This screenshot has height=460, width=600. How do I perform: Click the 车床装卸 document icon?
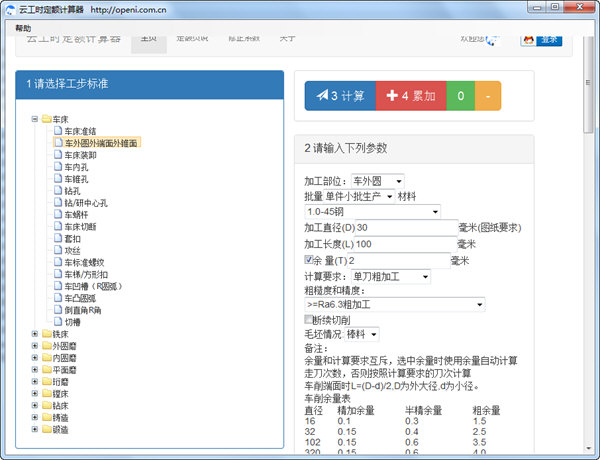coord(58,155)
